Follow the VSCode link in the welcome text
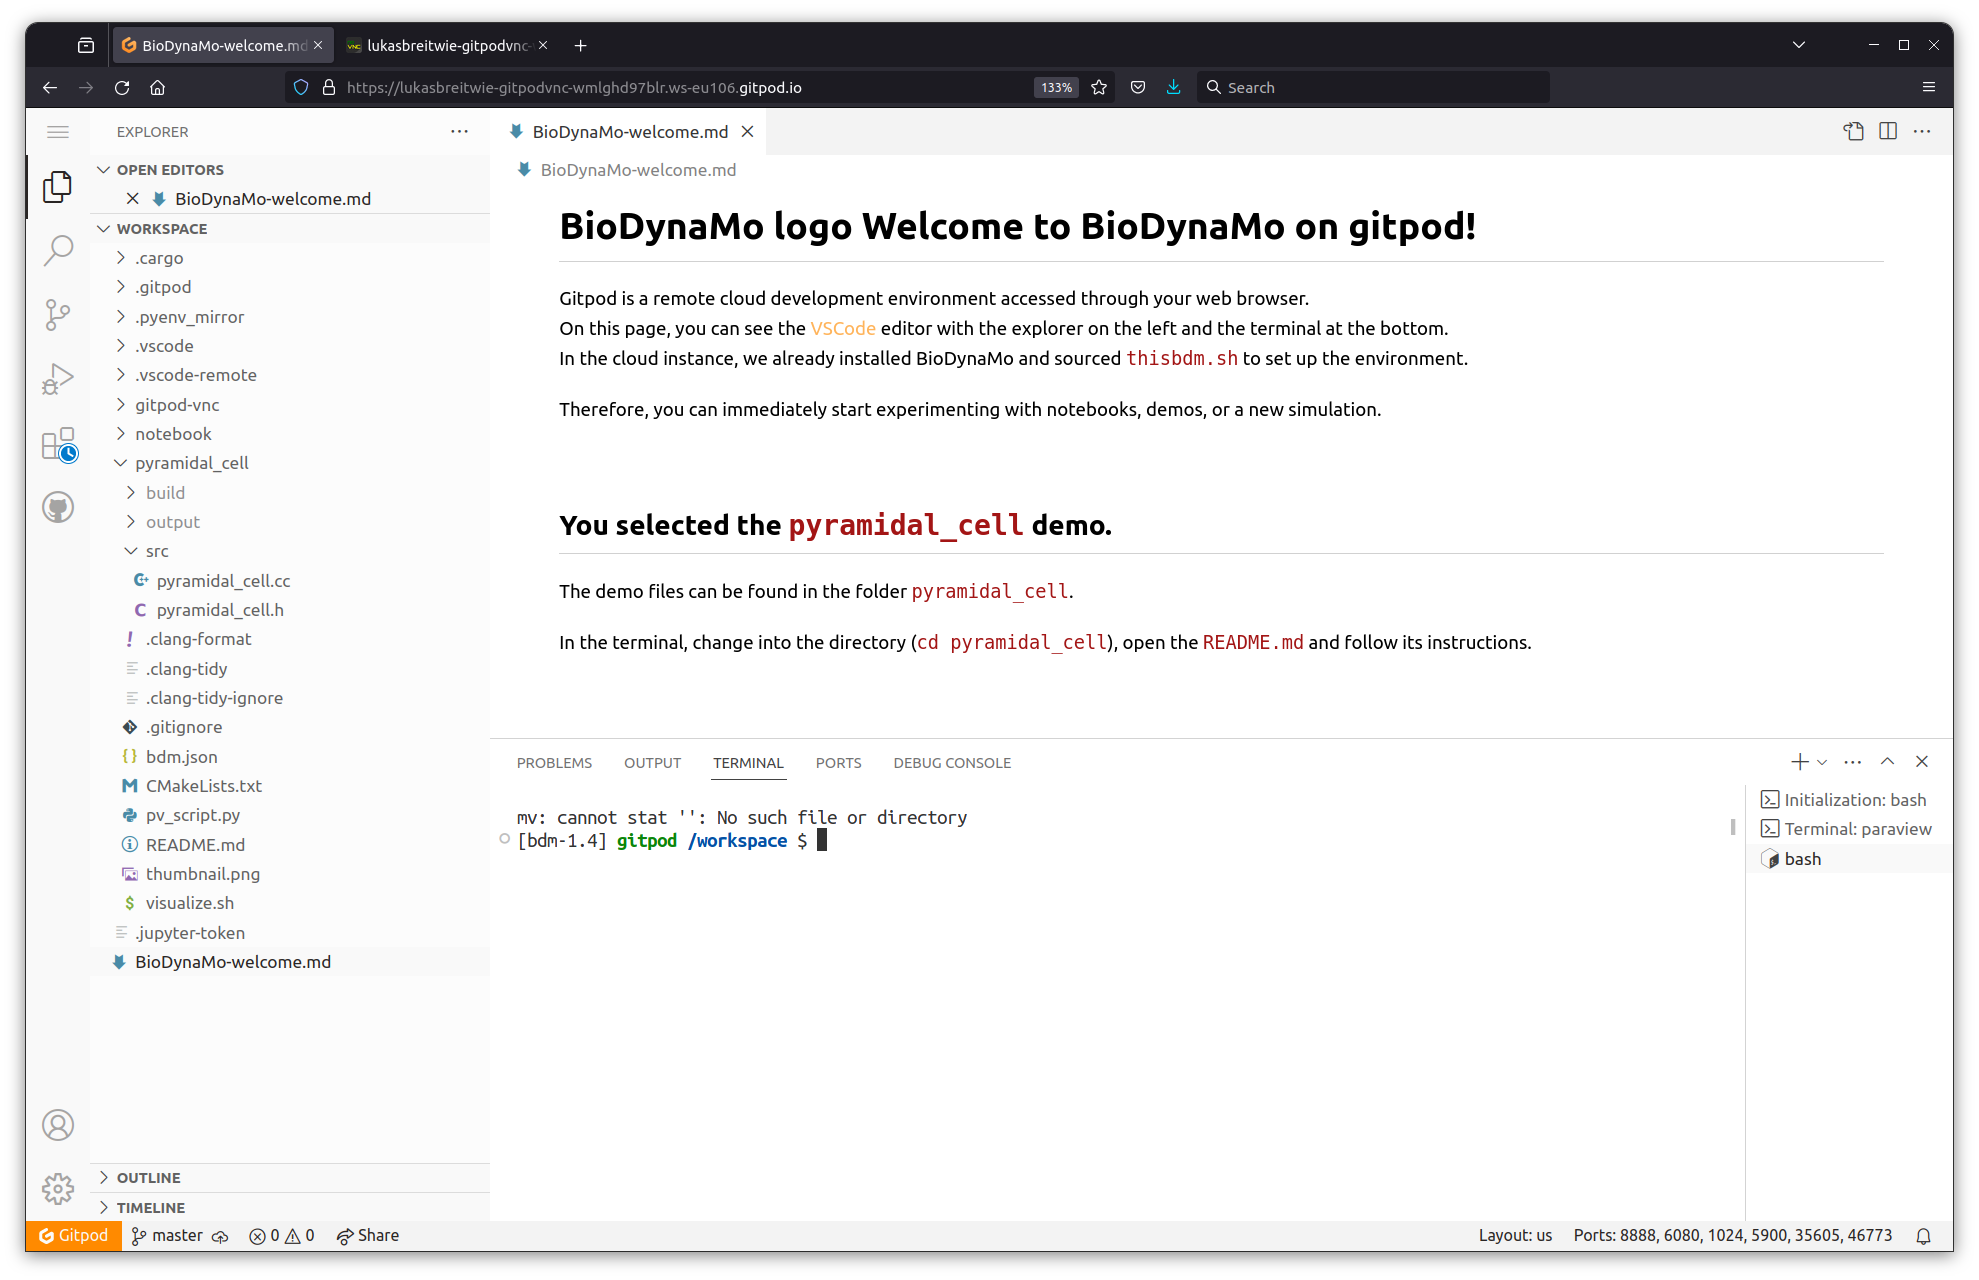This screenshot has height=1280, width=1979. coord(843,328)
